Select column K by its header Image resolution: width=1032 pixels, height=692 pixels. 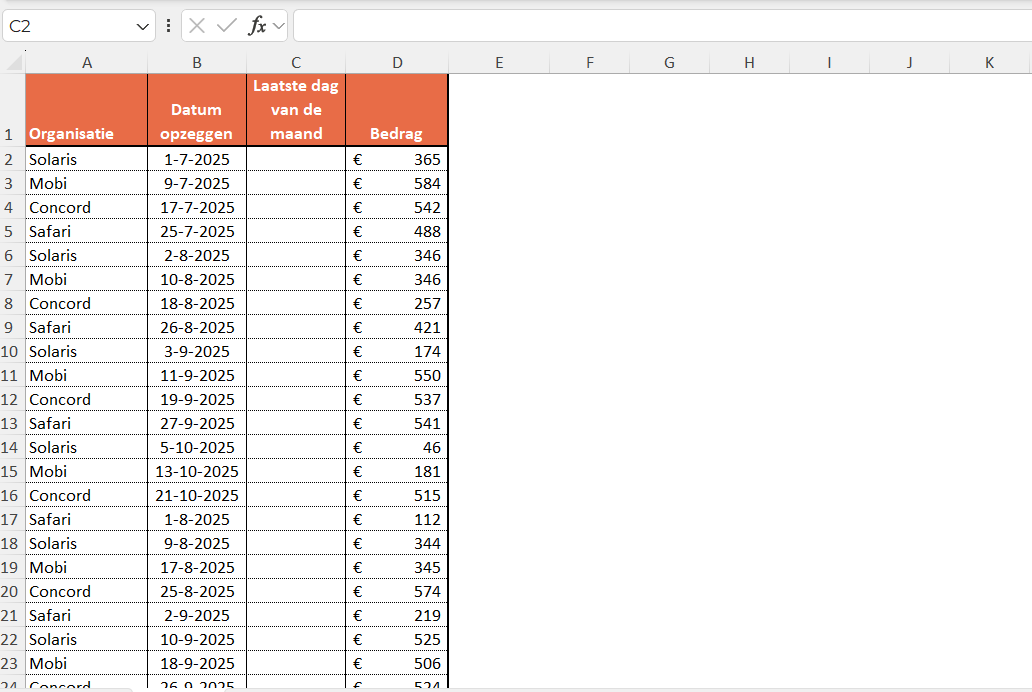coord(990,62)
